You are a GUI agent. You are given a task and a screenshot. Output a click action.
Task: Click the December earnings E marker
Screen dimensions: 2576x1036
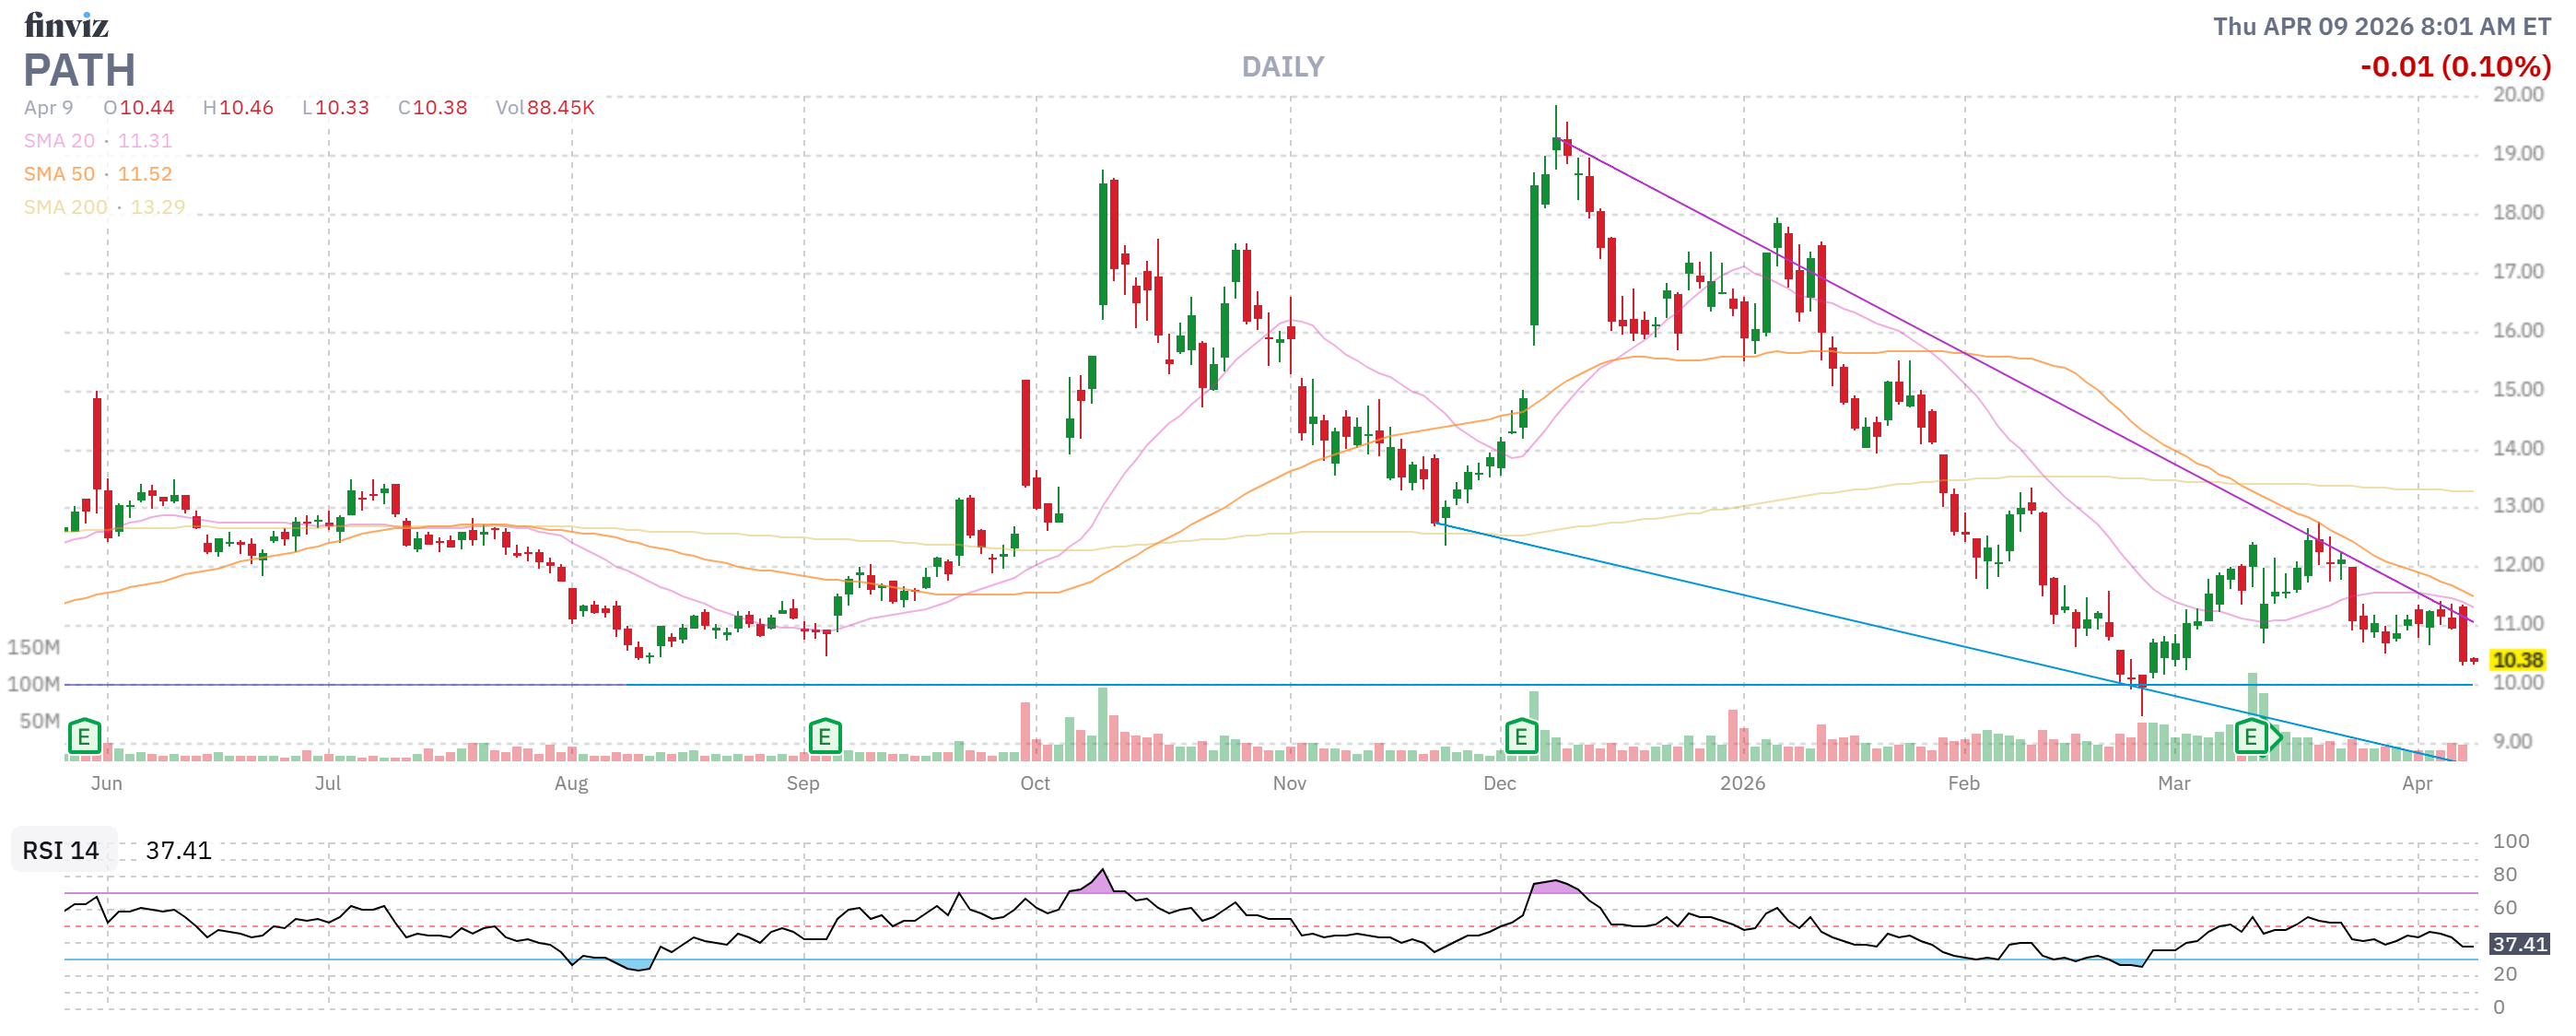tap(1520, 737)
